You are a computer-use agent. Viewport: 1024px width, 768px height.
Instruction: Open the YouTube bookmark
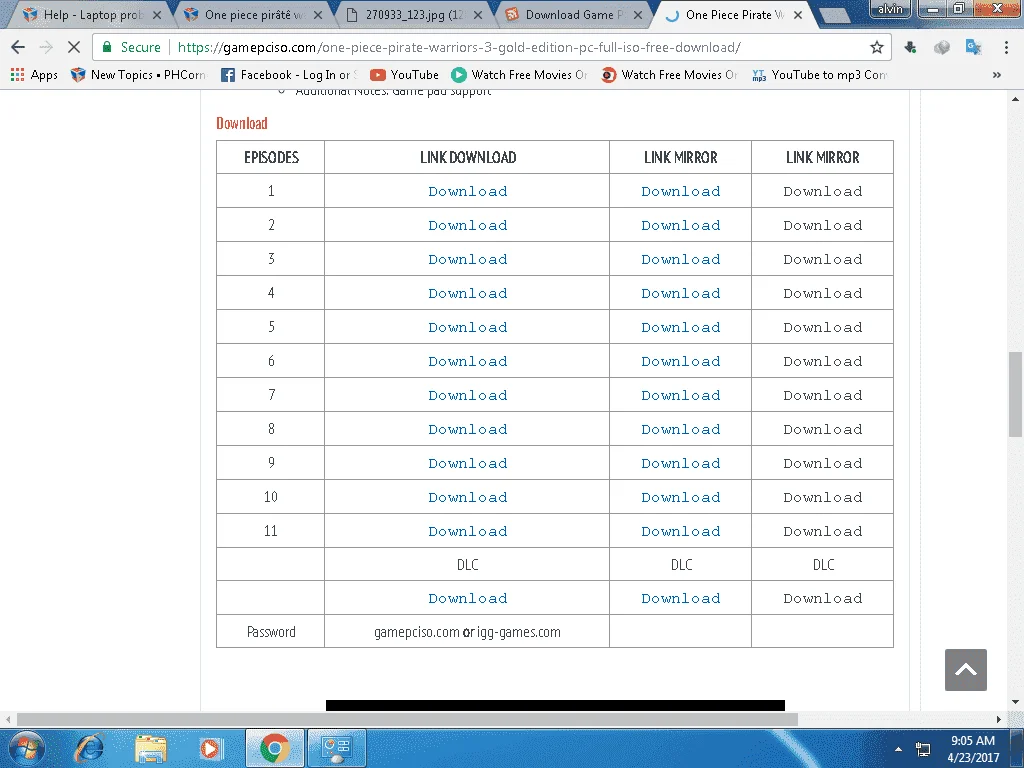pyautogui.click(x=404, y=75)
